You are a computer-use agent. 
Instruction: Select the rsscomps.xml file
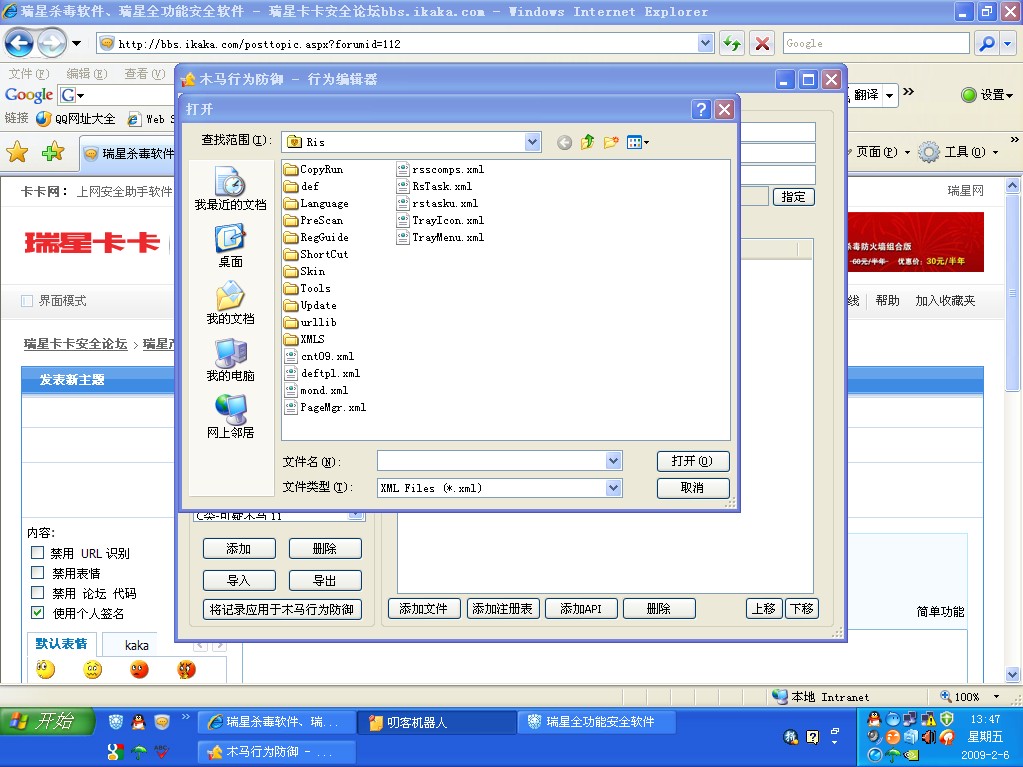[440, 170]
